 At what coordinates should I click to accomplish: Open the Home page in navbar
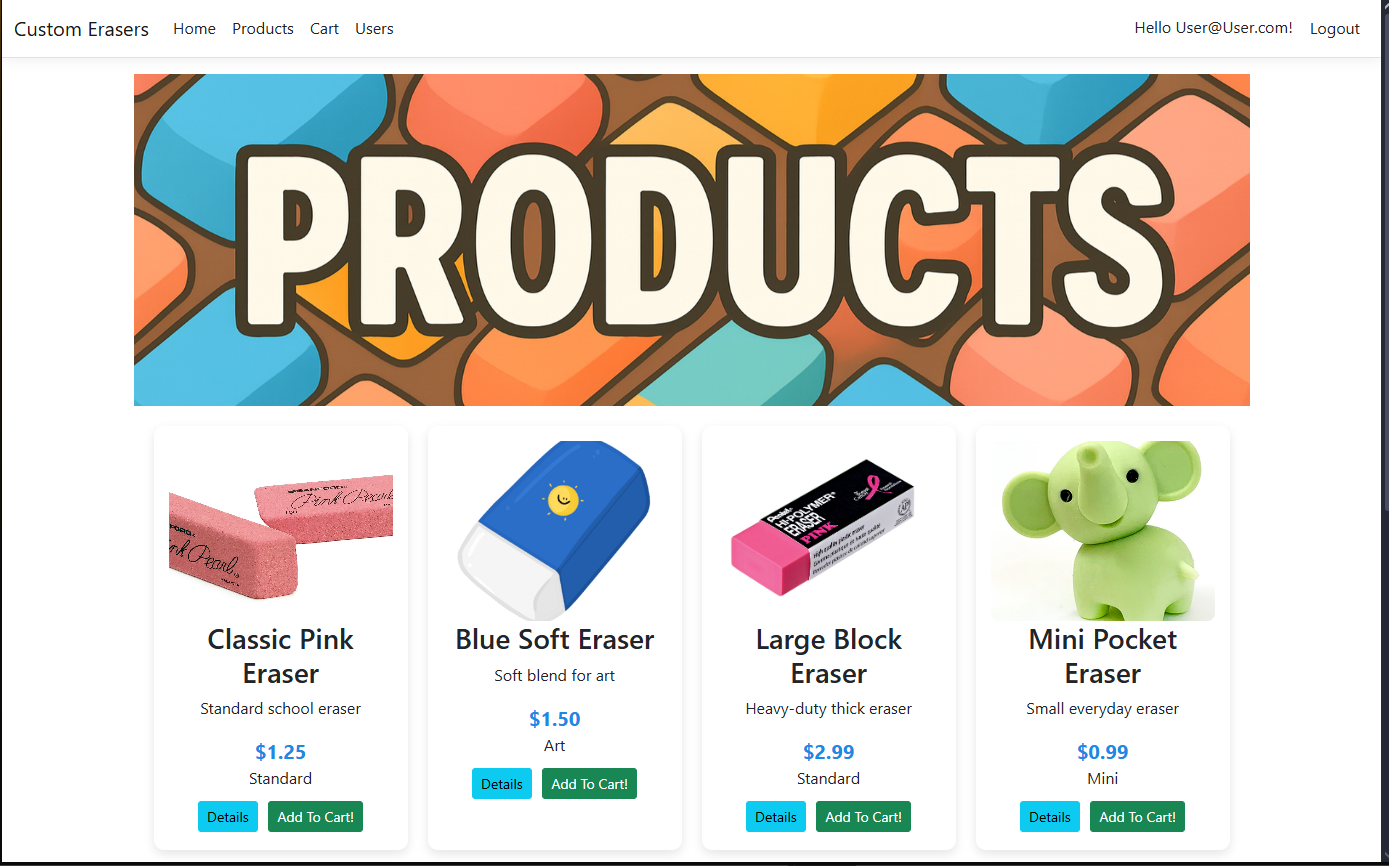(194, 29)
